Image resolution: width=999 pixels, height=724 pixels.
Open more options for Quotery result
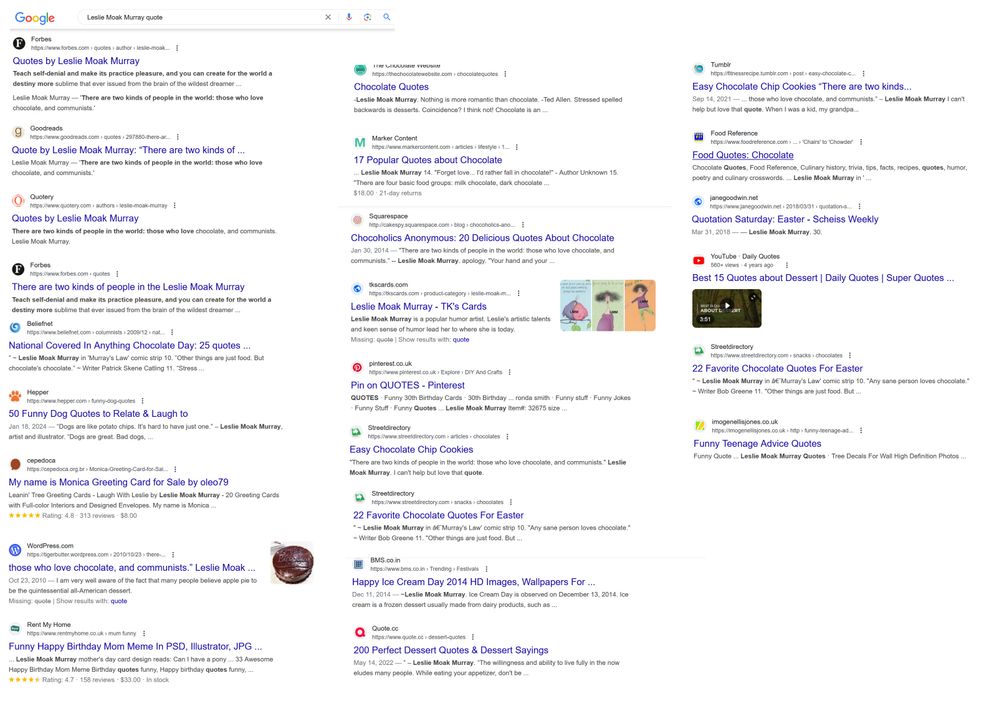[175, 205]
